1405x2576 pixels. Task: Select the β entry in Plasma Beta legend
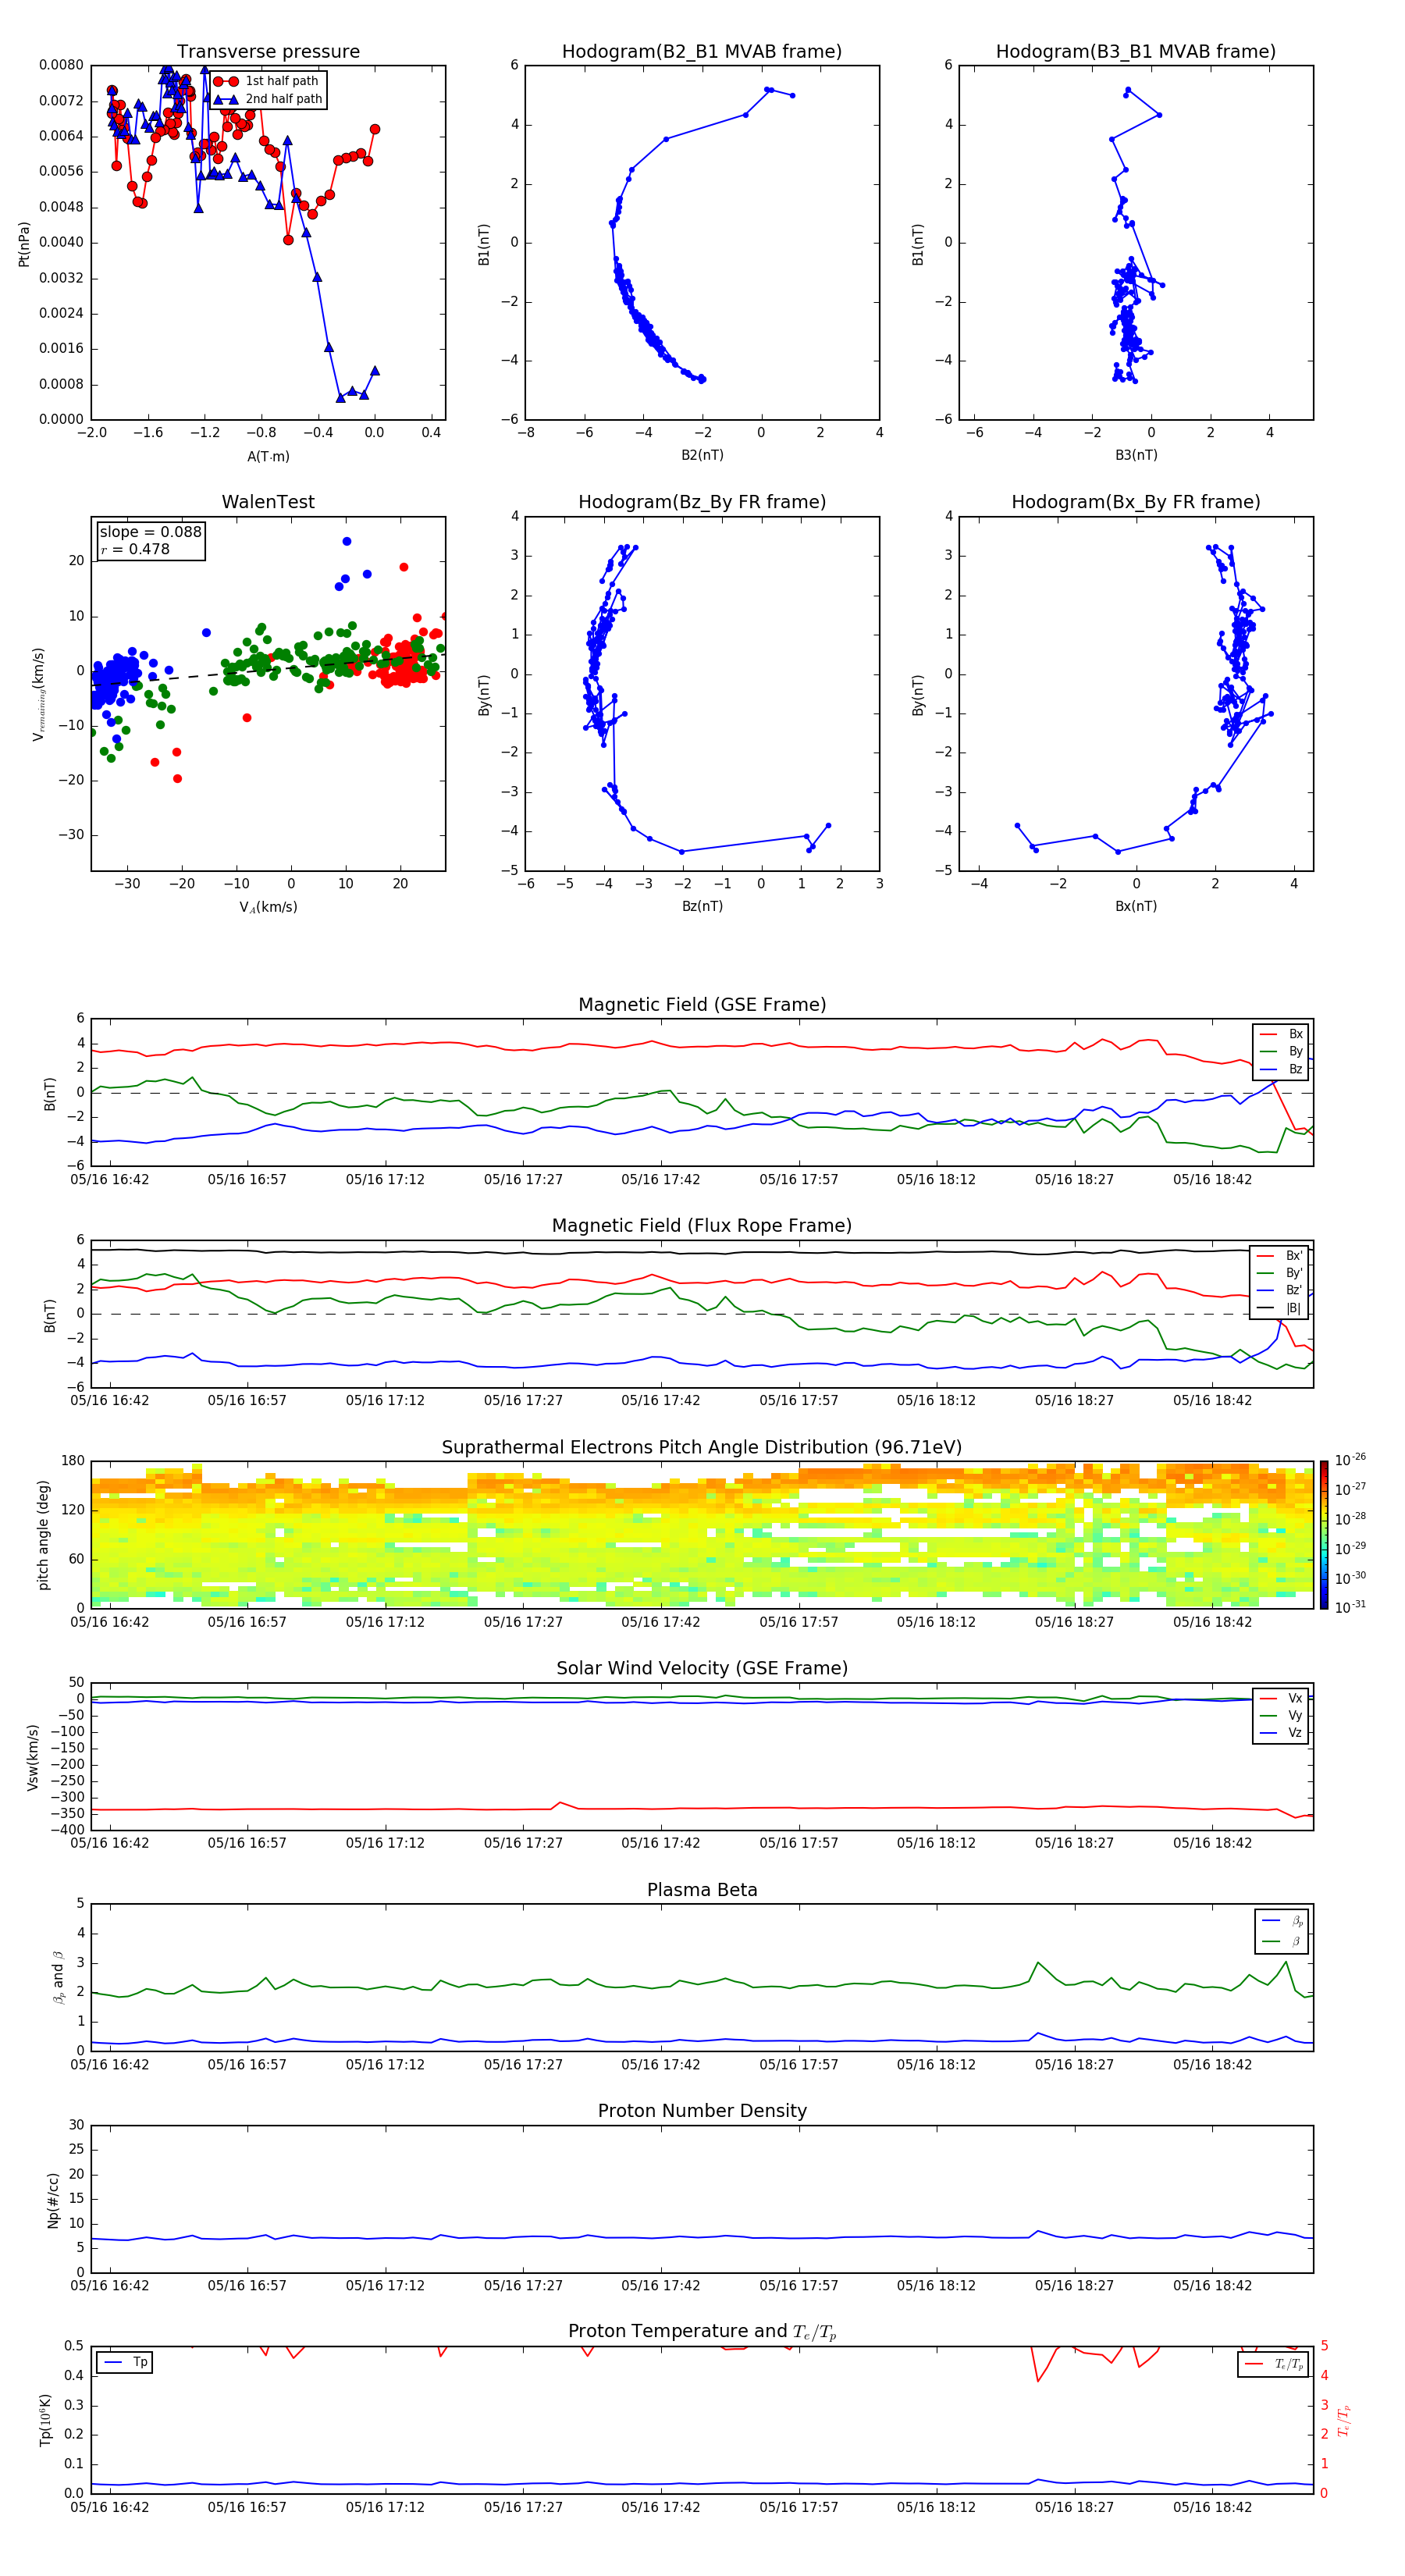[1283, 1942]
